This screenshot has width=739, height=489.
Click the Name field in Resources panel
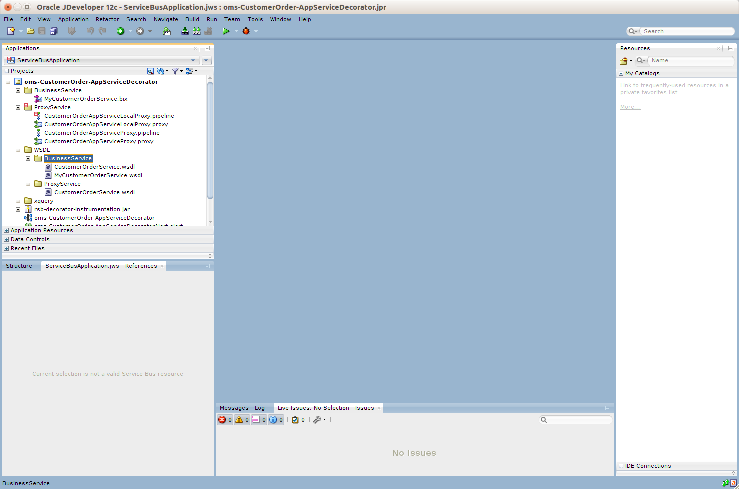click(690, 60)
